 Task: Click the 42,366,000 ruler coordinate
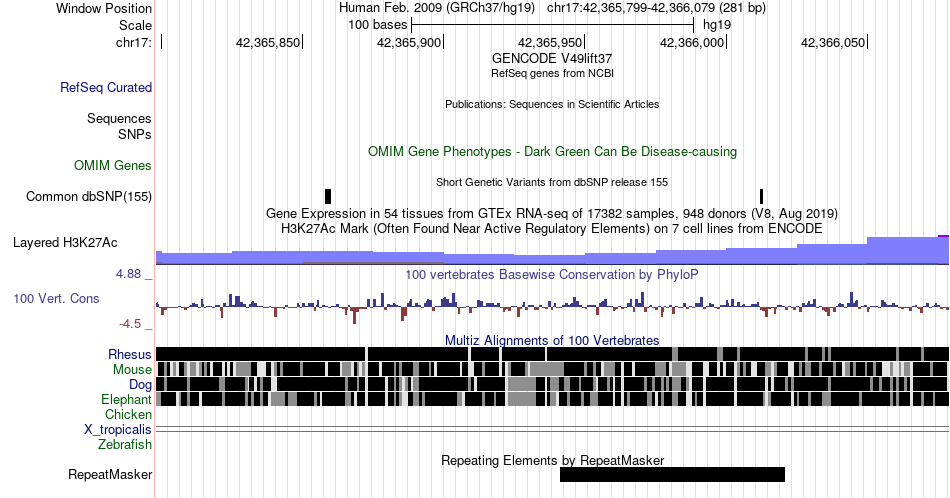pyautogui.click(x=692, y=42)
